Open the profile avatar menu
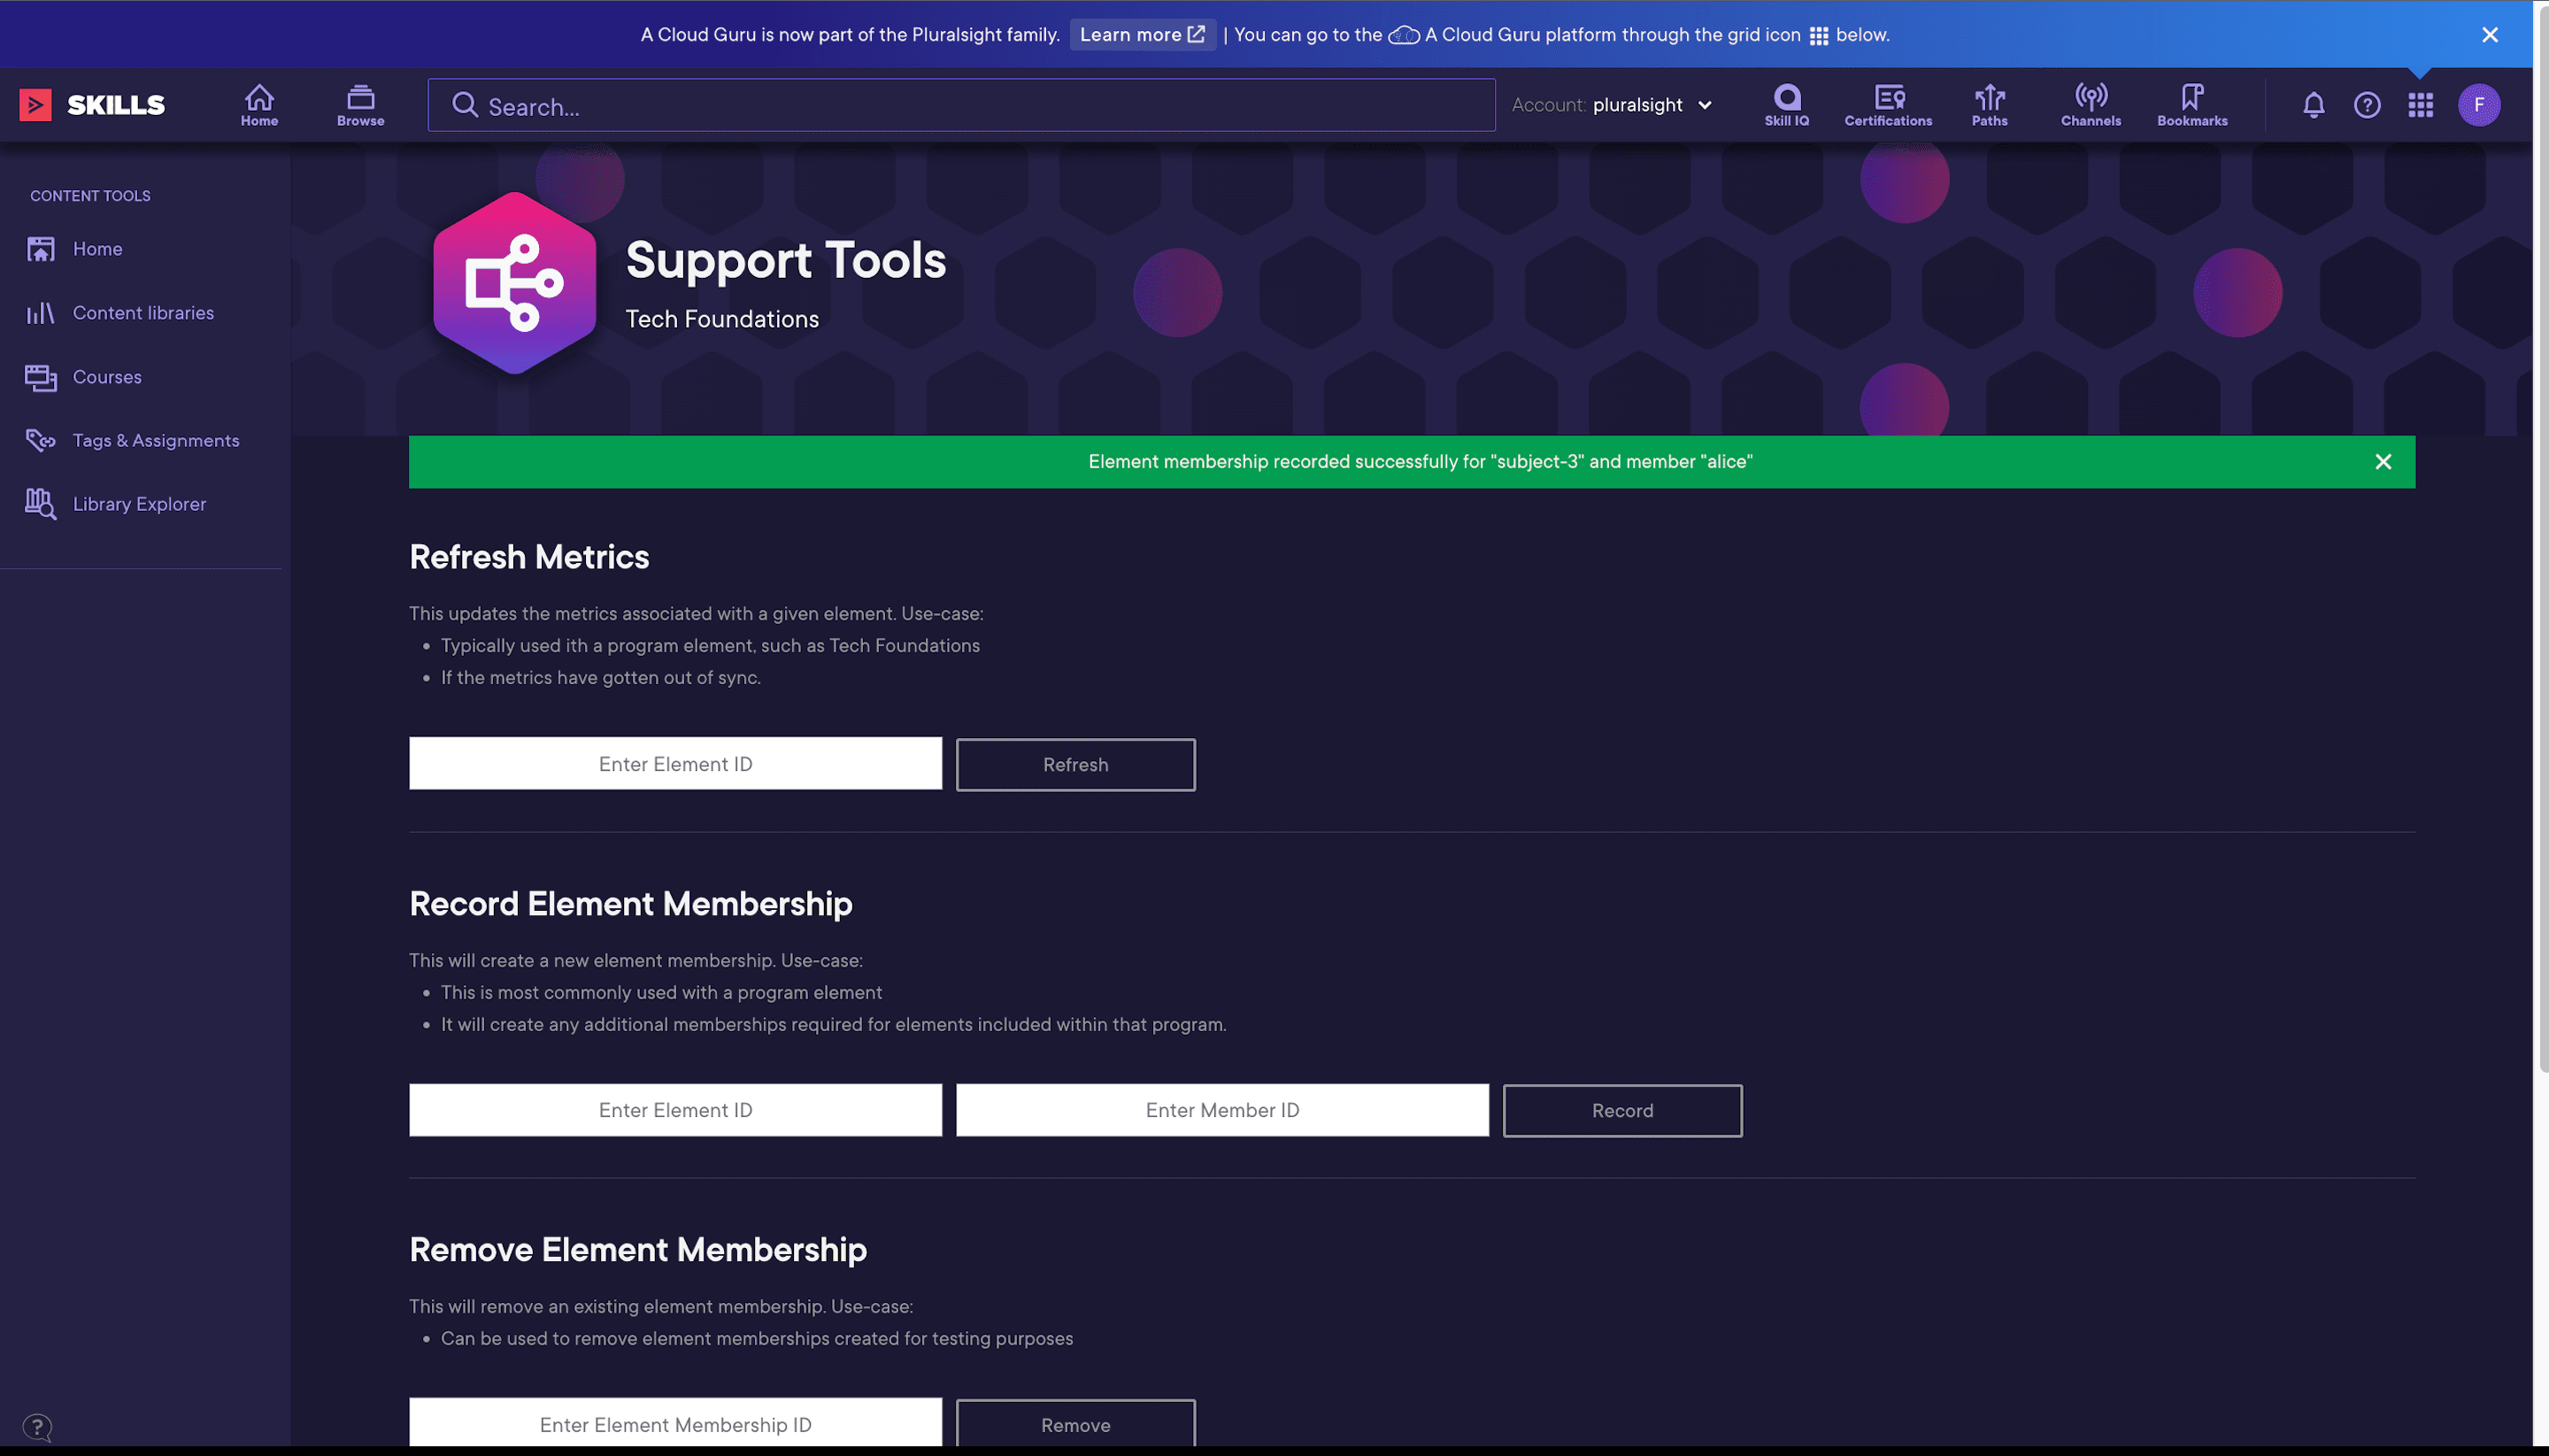2549x1456 pixels. [x=2478, y=104]
